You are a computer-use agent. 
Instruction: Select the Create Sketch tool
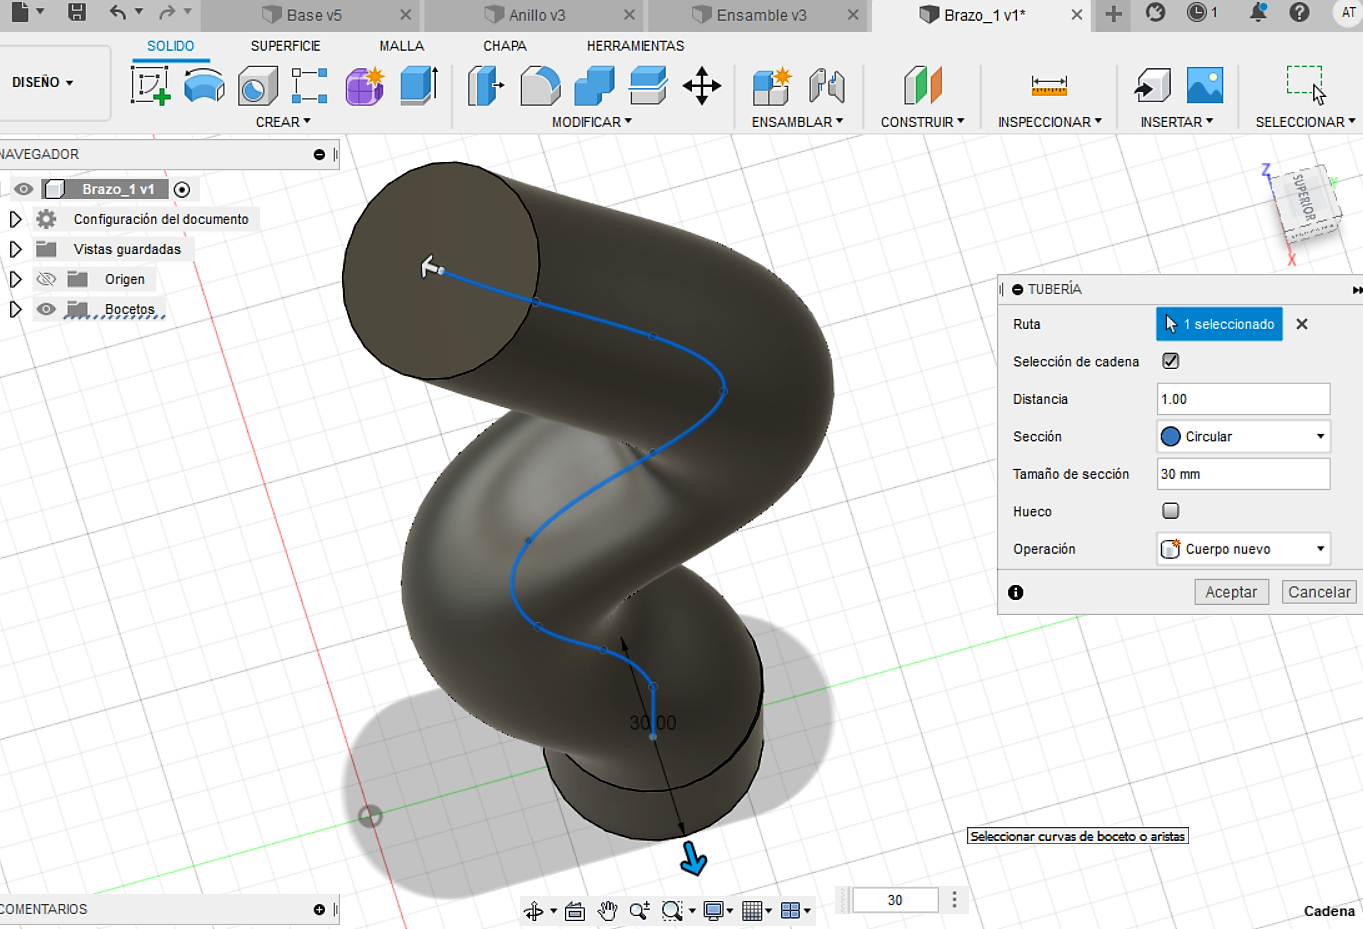(150, 85)
